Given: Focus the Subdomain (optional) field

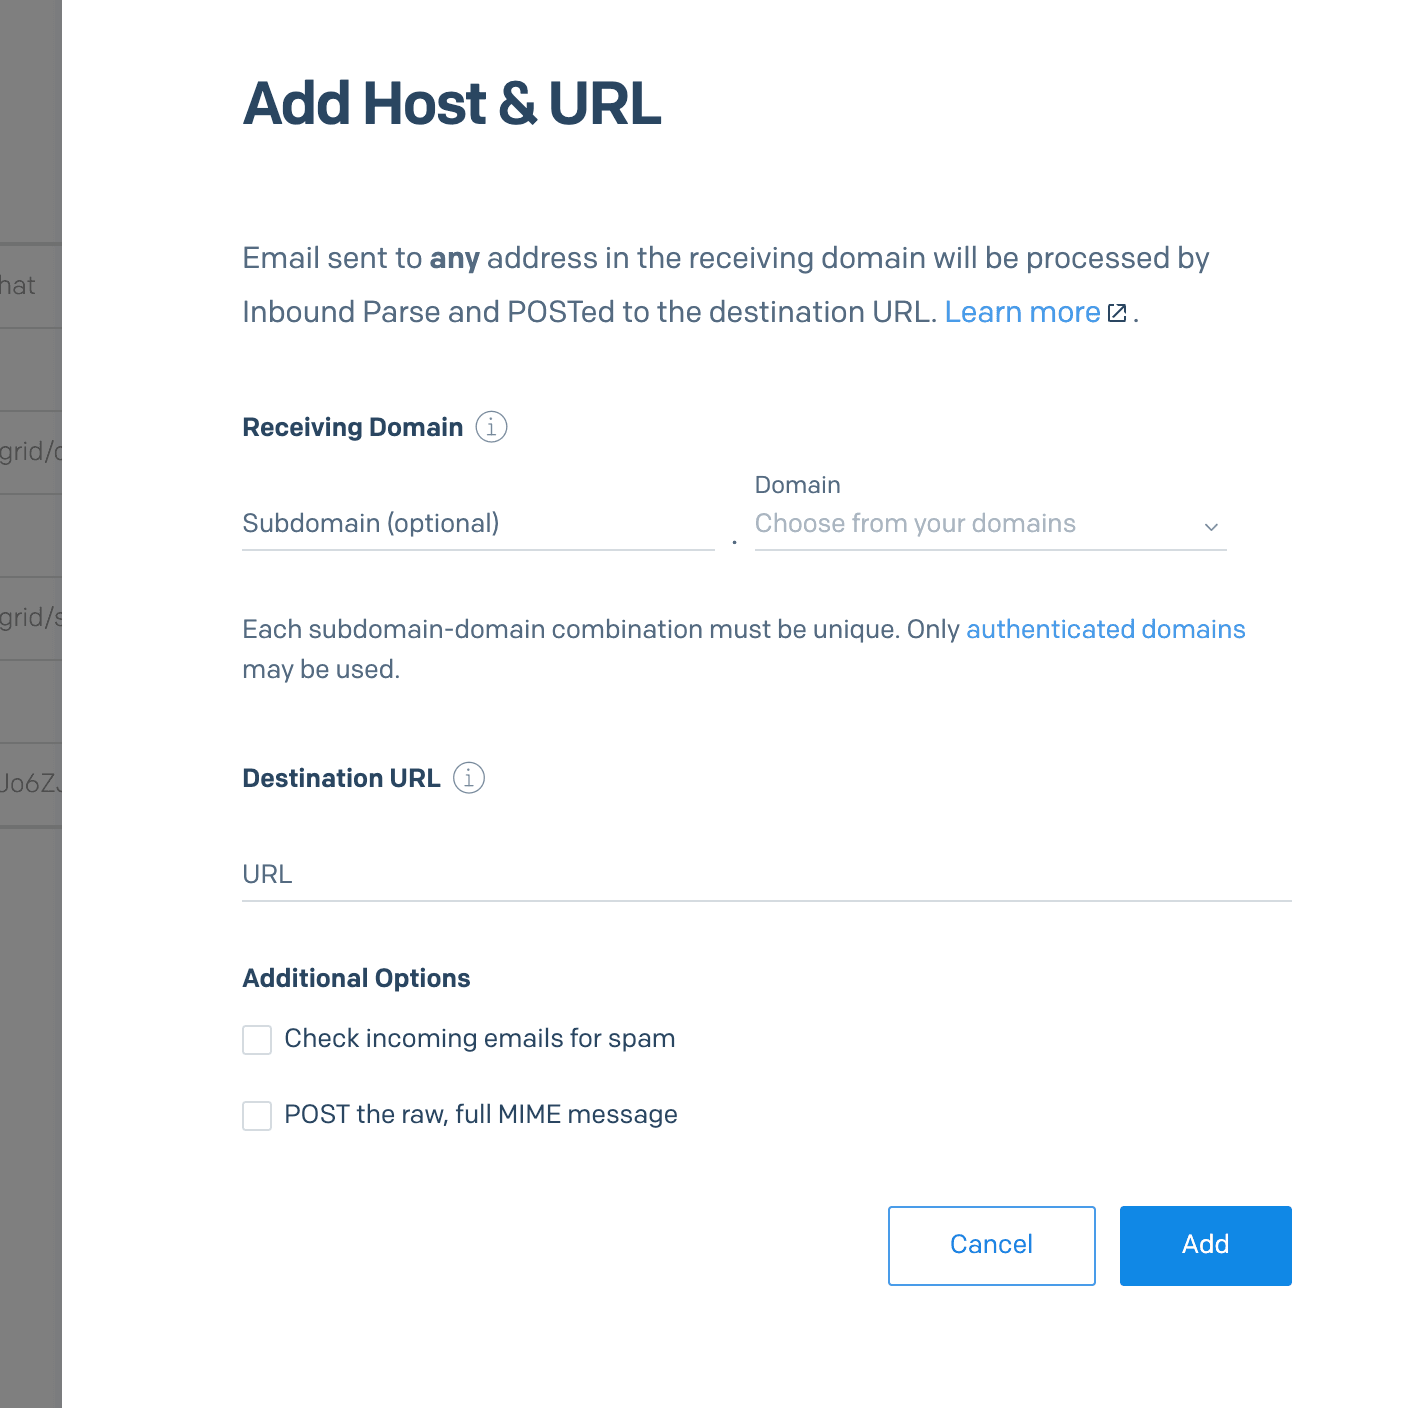Looking at the screenshot, I should (478, 524).
